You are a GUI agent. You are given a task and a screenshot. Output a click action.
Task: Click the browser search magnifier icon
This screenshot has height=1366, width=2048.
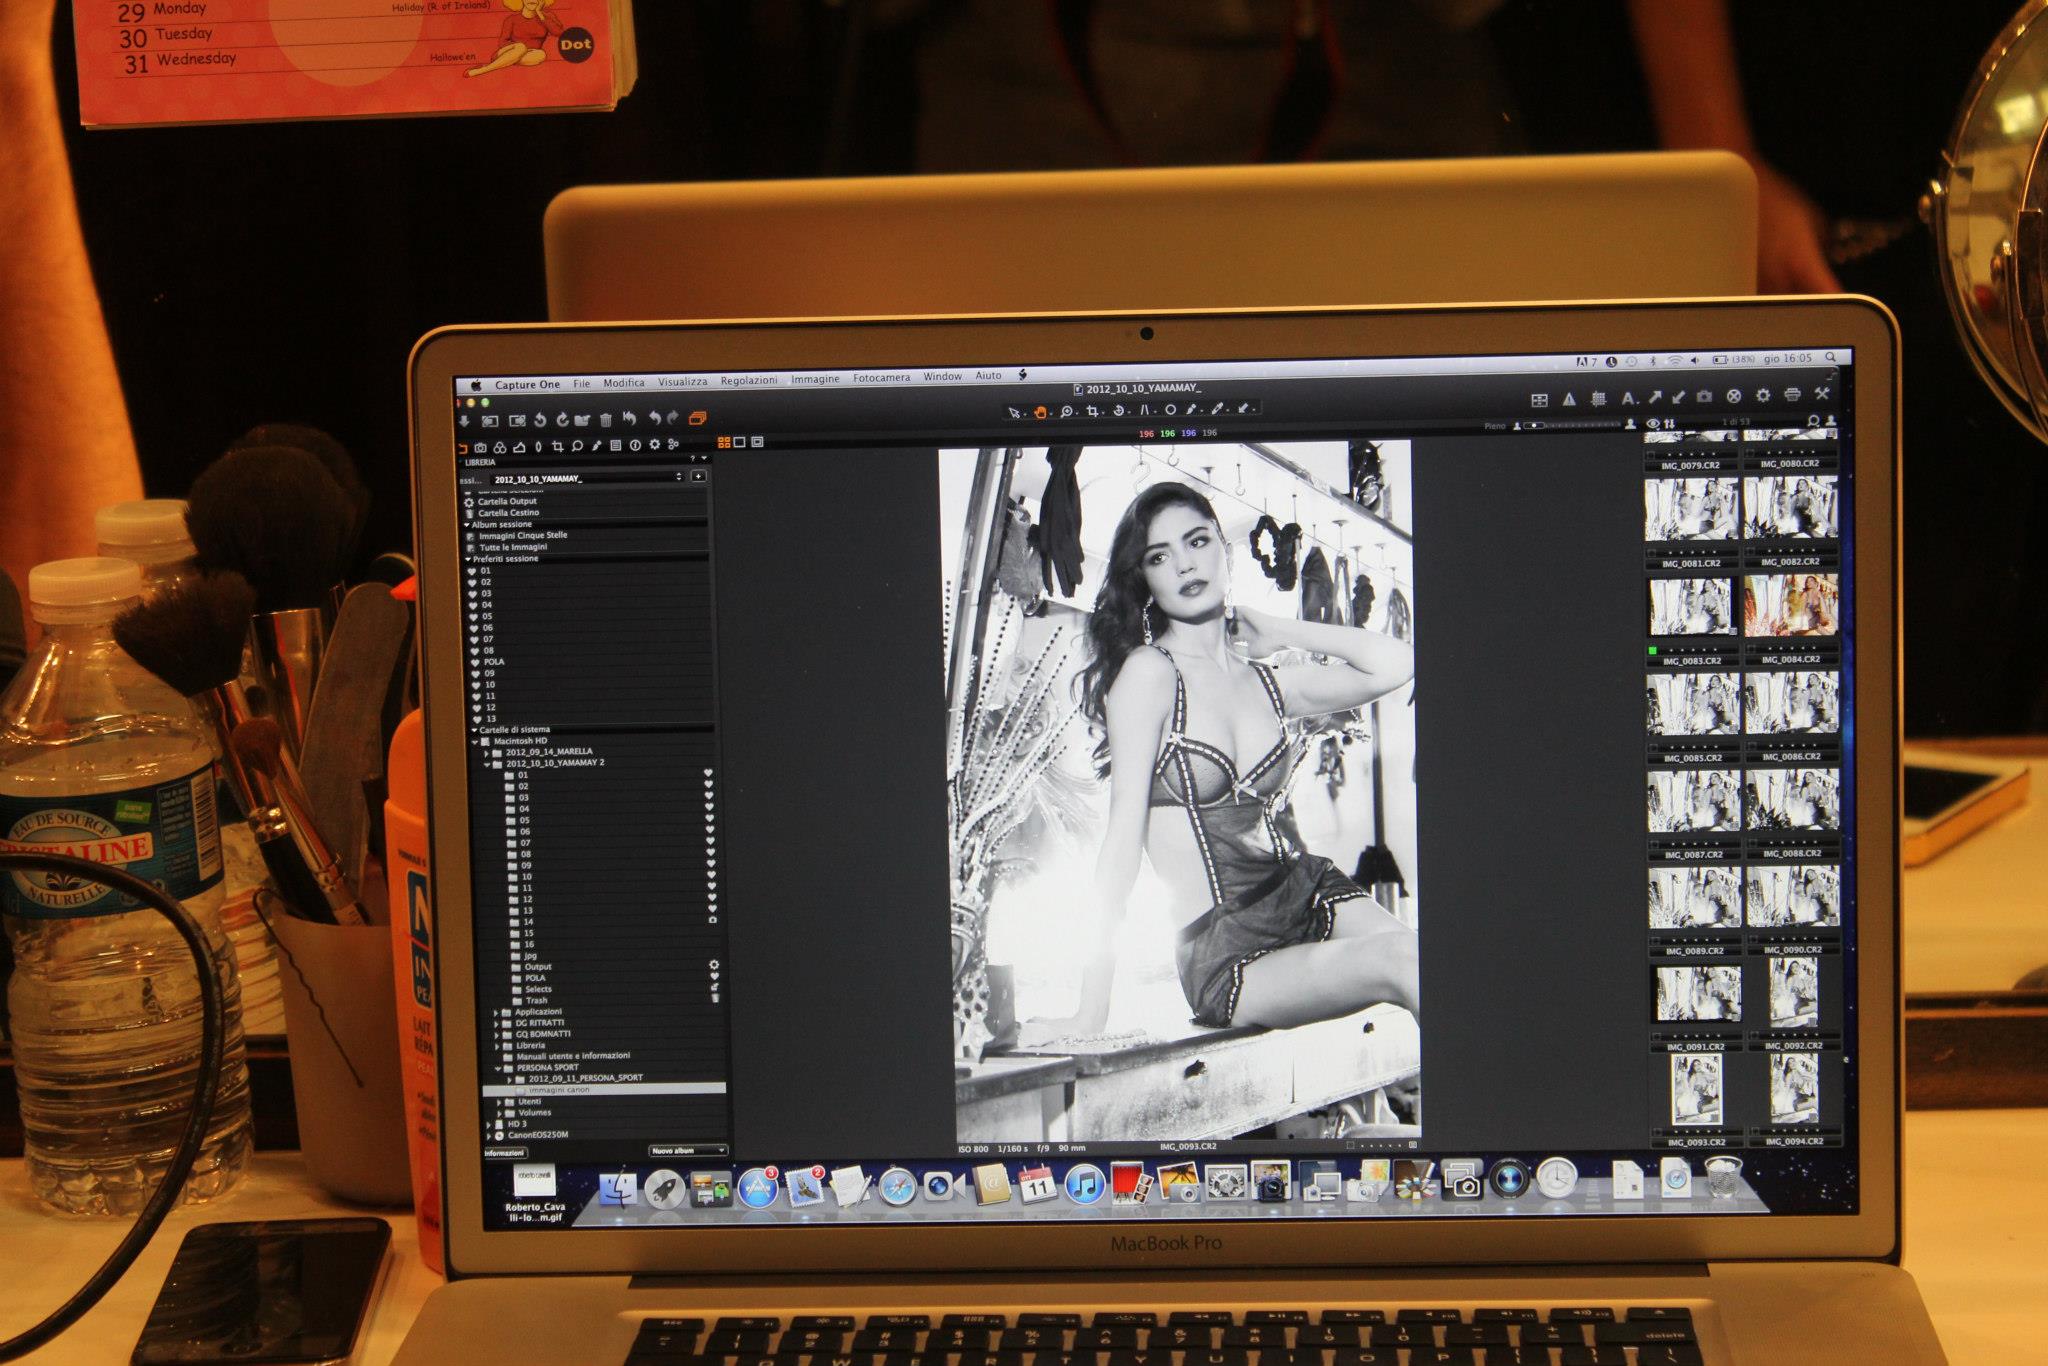click(1813, 421)
